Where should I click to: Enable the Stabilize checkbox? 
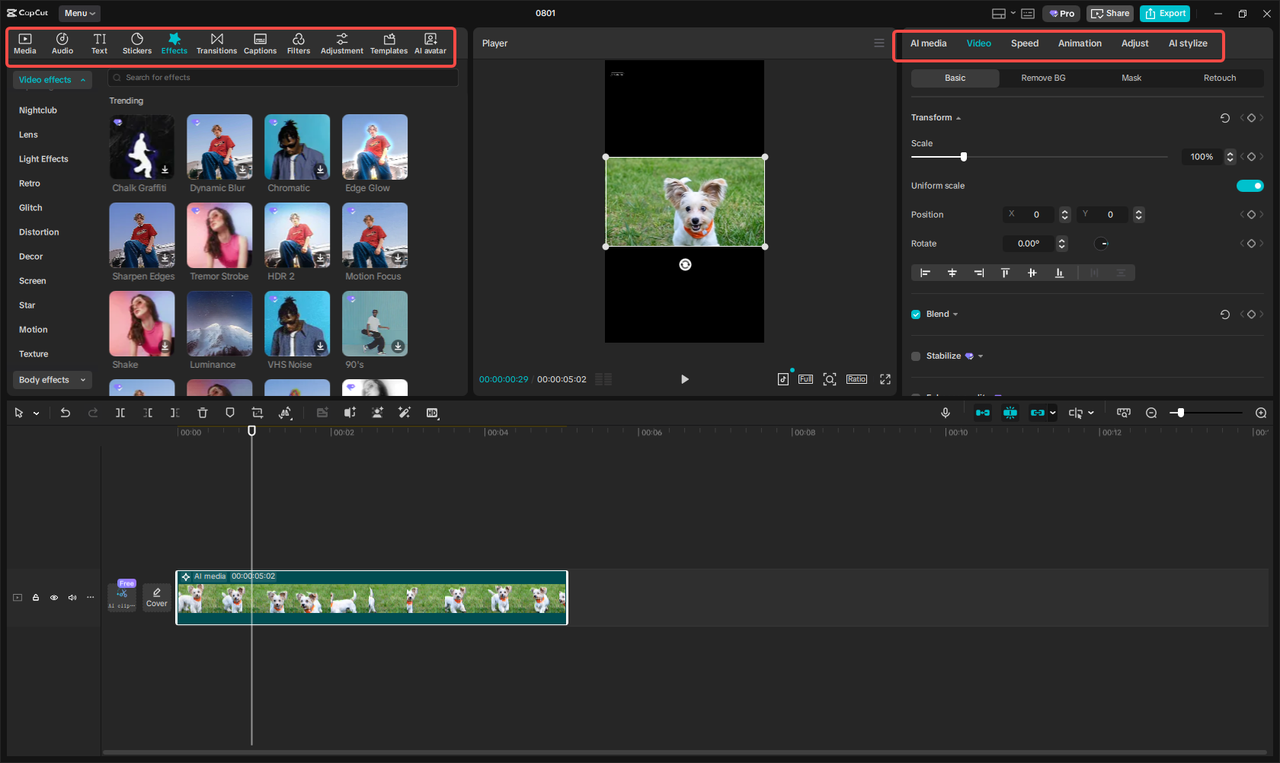click(916, 356)
